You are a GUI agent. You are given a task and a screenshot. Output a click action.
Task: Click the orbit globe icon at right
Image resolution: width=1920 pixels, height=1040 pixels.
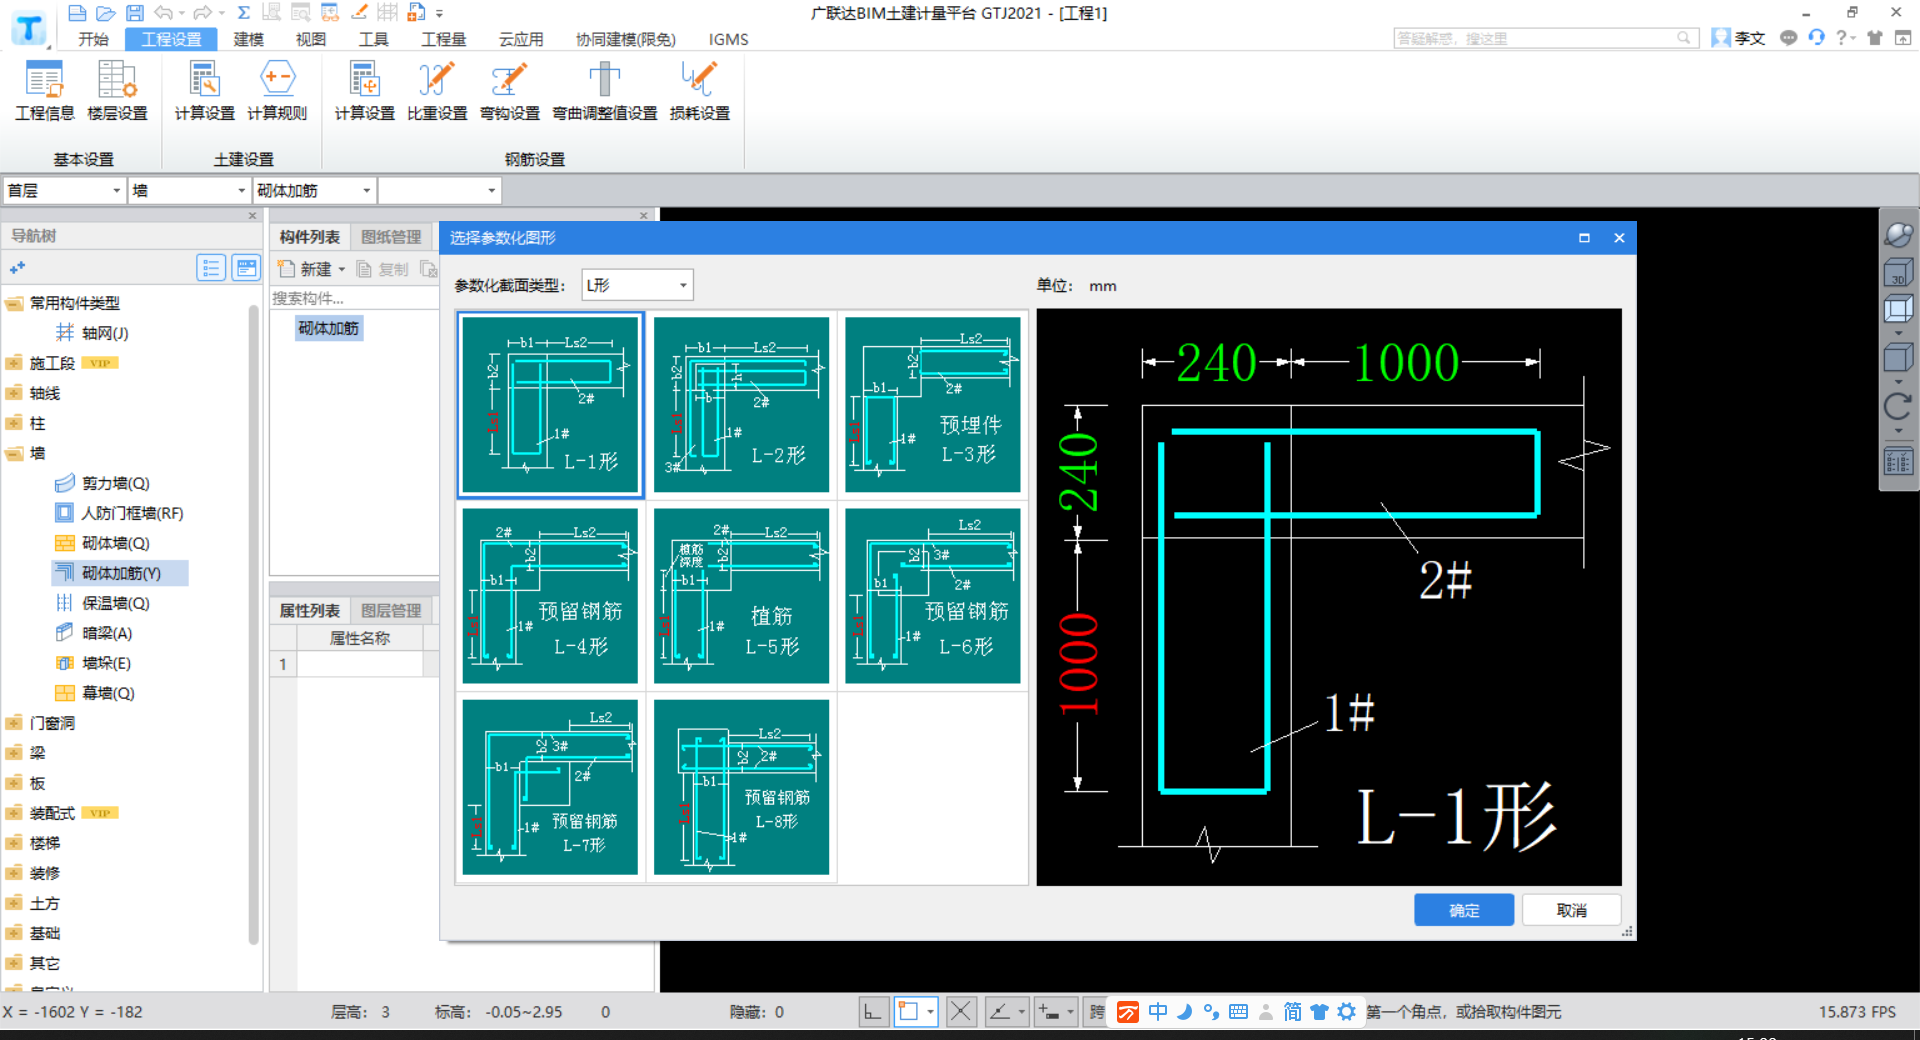1897,235
